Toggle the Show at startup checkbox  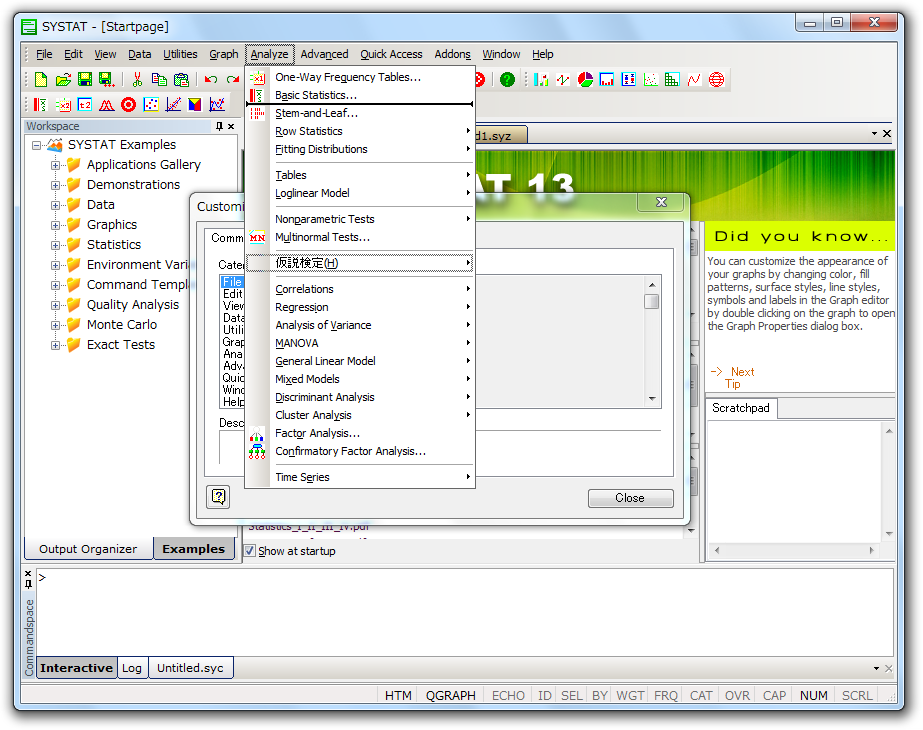(250, 551)
